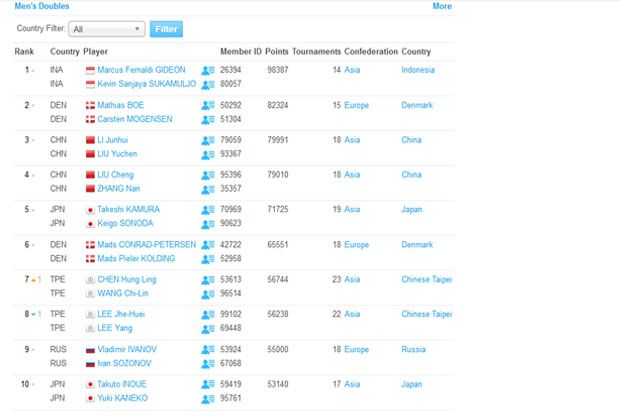
Task: Open profile icon for LEE Jhe-Huei
Action: tap(208, 314)
